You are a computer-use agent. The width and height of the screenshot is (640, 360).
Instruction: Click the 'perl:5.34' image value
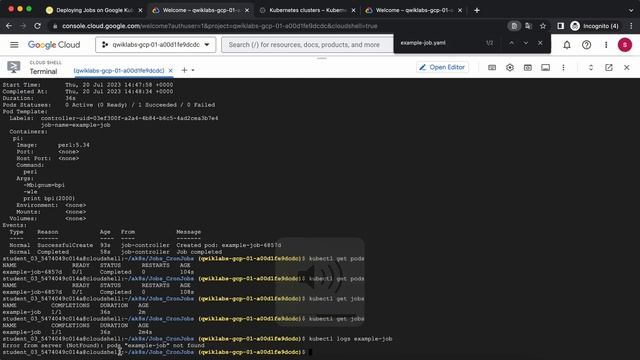point(73,145)
